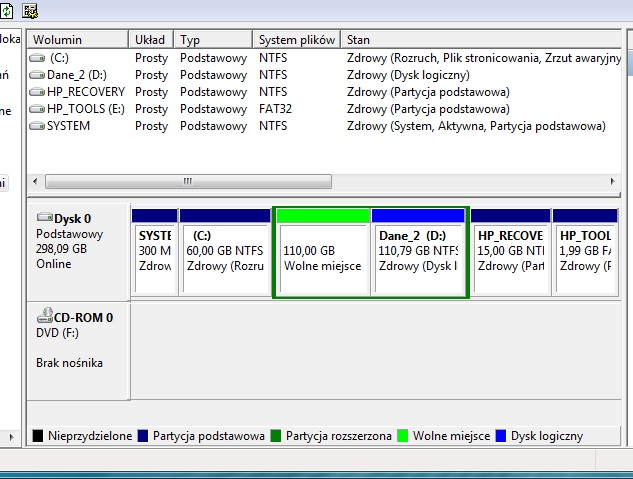Click the settings toolbar icon beside Refresh

(30, 11)
